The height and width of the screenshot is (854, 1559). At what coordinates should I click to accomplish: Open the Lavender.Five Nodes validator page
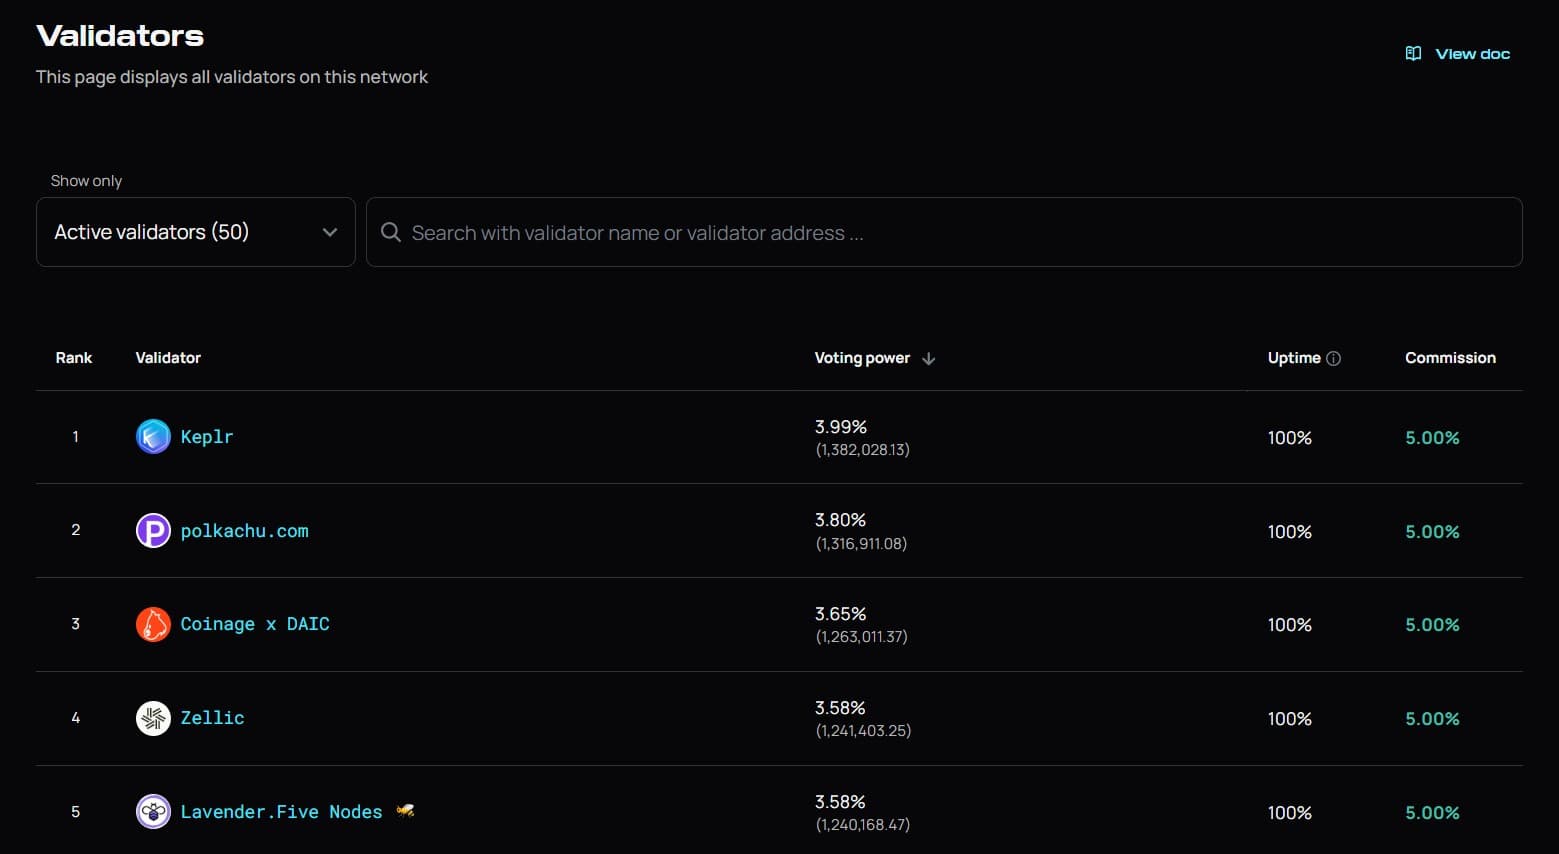(281, 812)
